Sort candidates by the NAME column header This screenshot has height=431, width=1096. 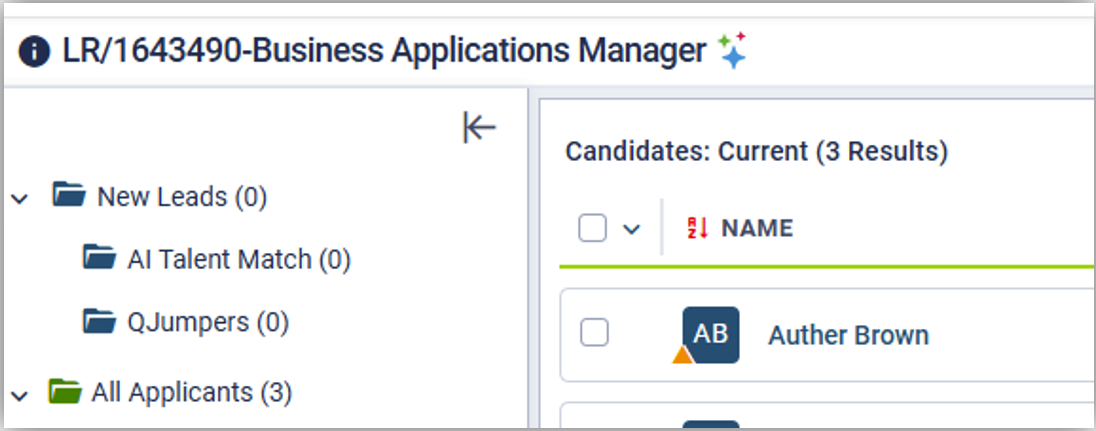pyautogui.click(x=757, y=228)
